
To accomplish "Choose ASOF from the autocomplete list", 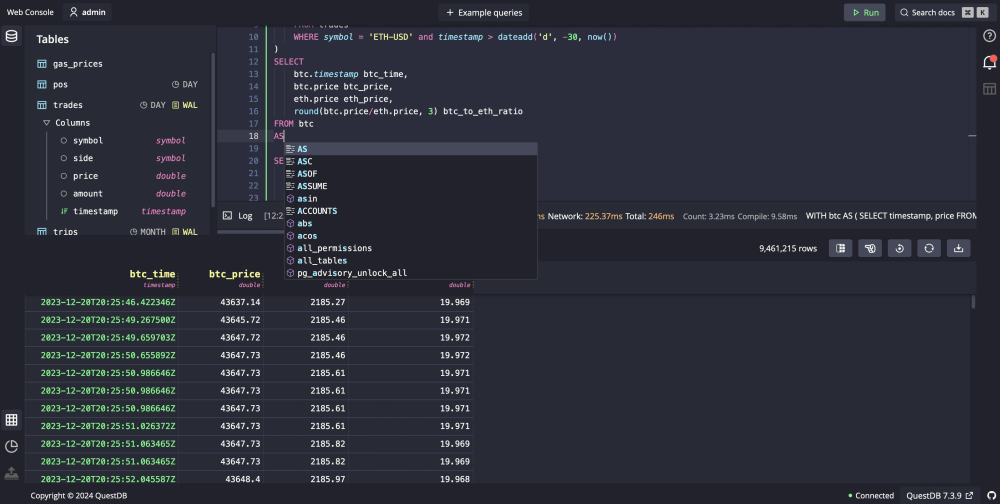I will [x=411, y=174].
